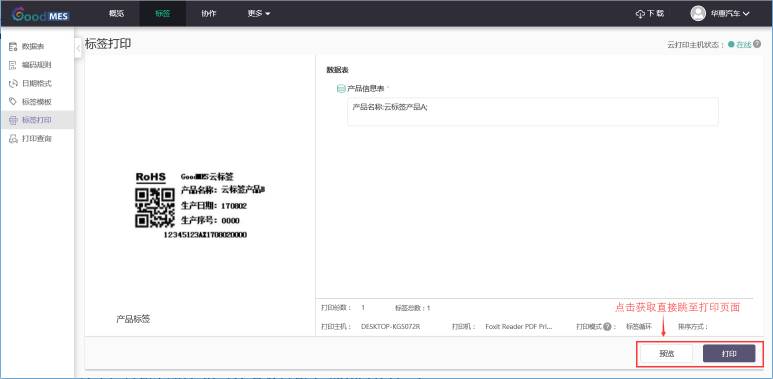
Task: Click the 预览 button
Action: (667, 353)
